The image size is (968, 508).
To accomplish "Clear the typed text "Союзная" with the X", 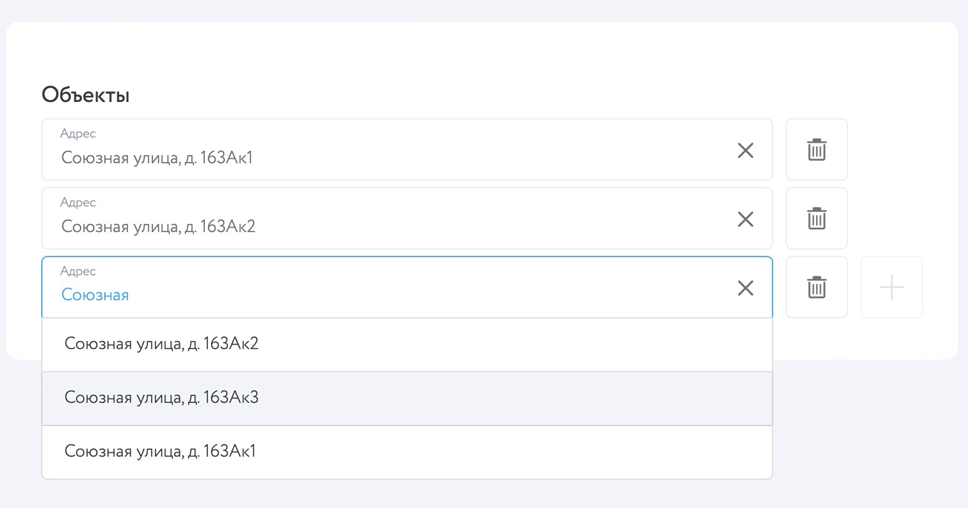I will (x=745, y=288).
